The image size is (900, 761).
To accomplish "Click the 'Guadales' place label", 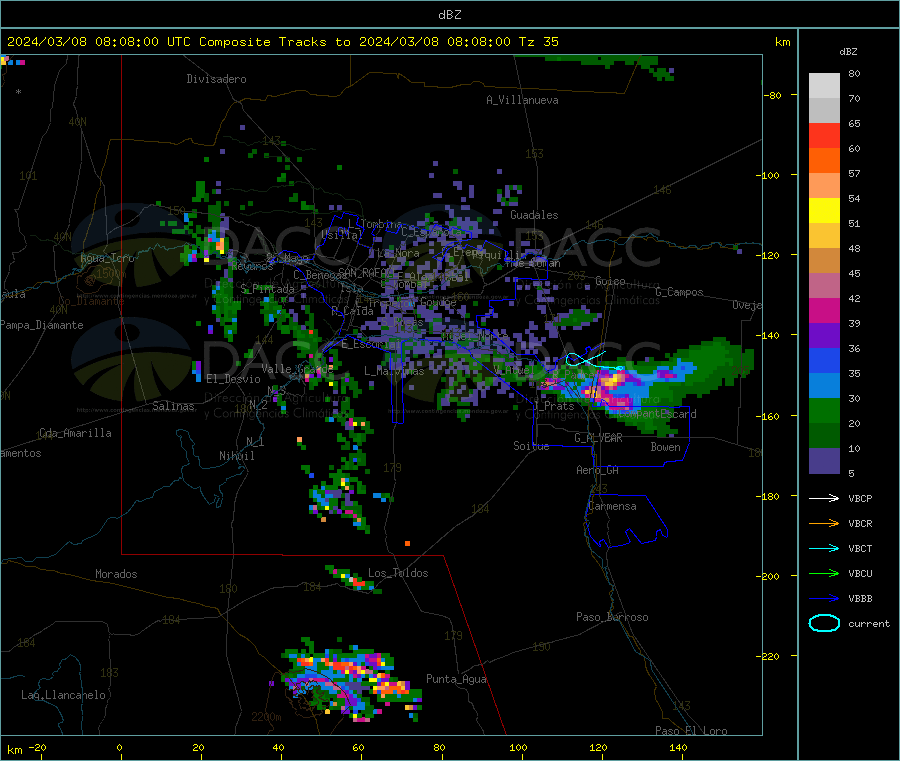I will tap(534, 215).
